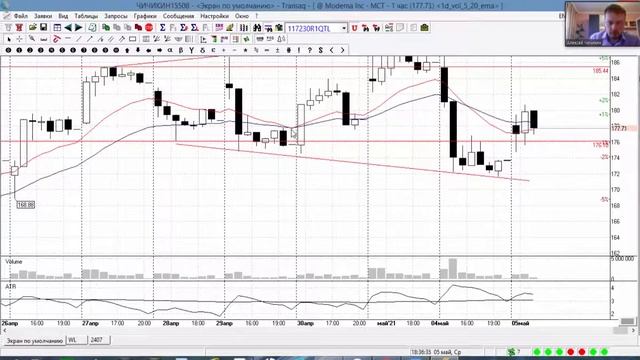The width and height of the screenshot is (640, 360).
Task: Click the 177.71 current price tag
Action: [x=619, y=128]
